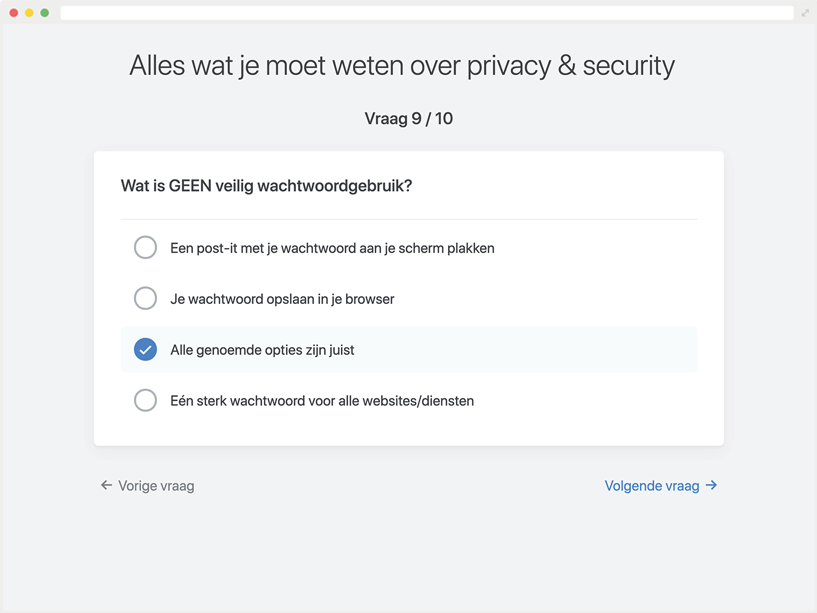Proceed with the Volgende vraag link
Viewport: 817px width, 613px height.
pyautogui.click(x=652, y=486)
